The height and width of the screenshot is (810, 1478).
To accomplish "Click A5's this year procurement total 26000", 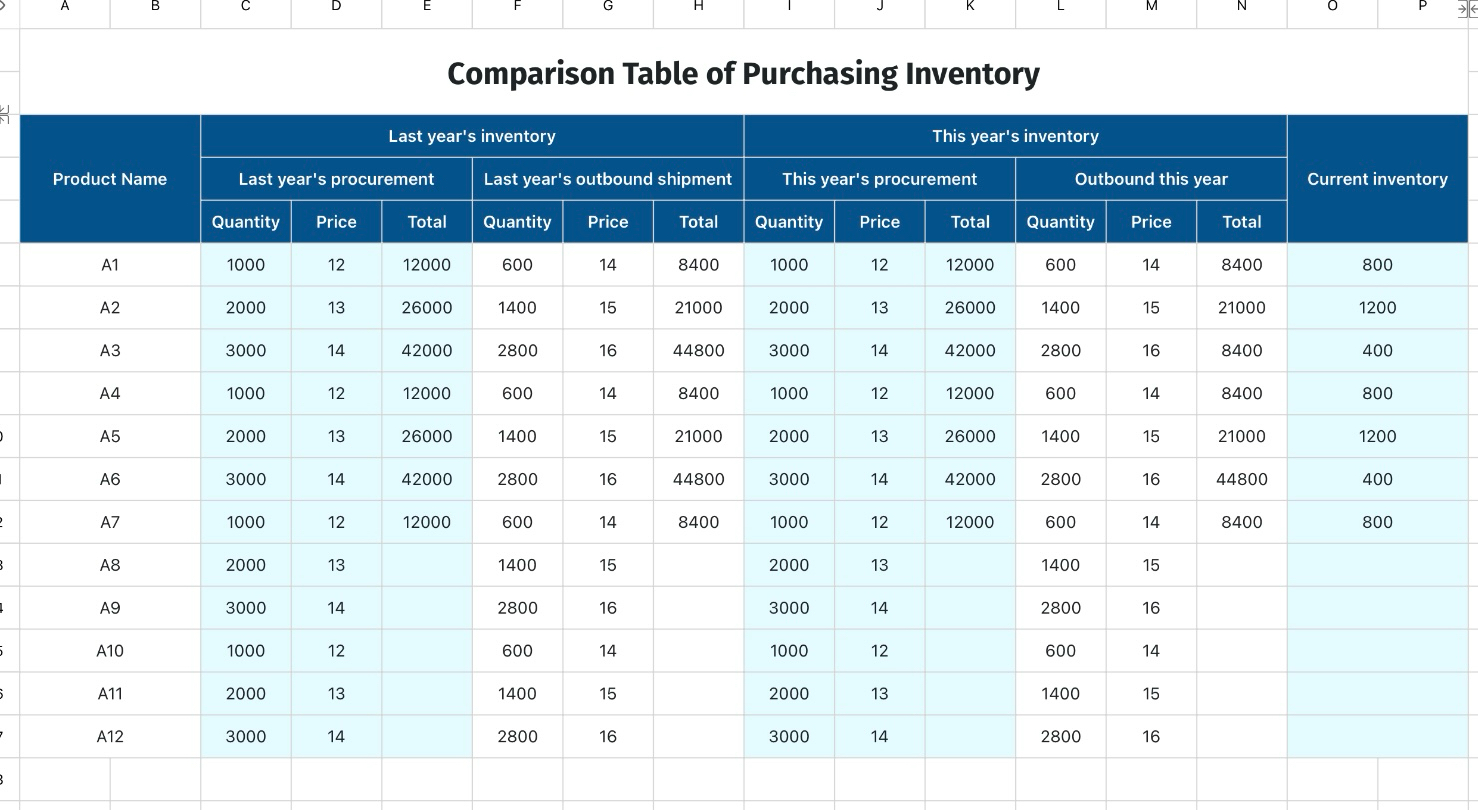I will [x=970, y=437].
